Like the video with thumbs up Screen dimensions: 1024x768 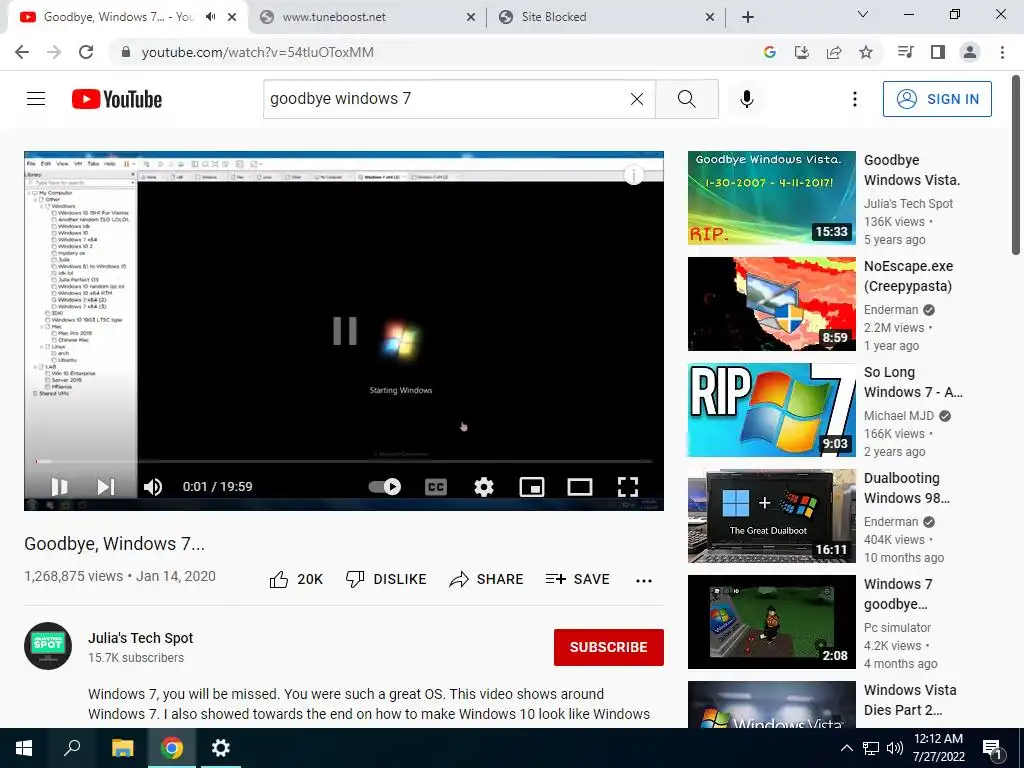(296, 579)
